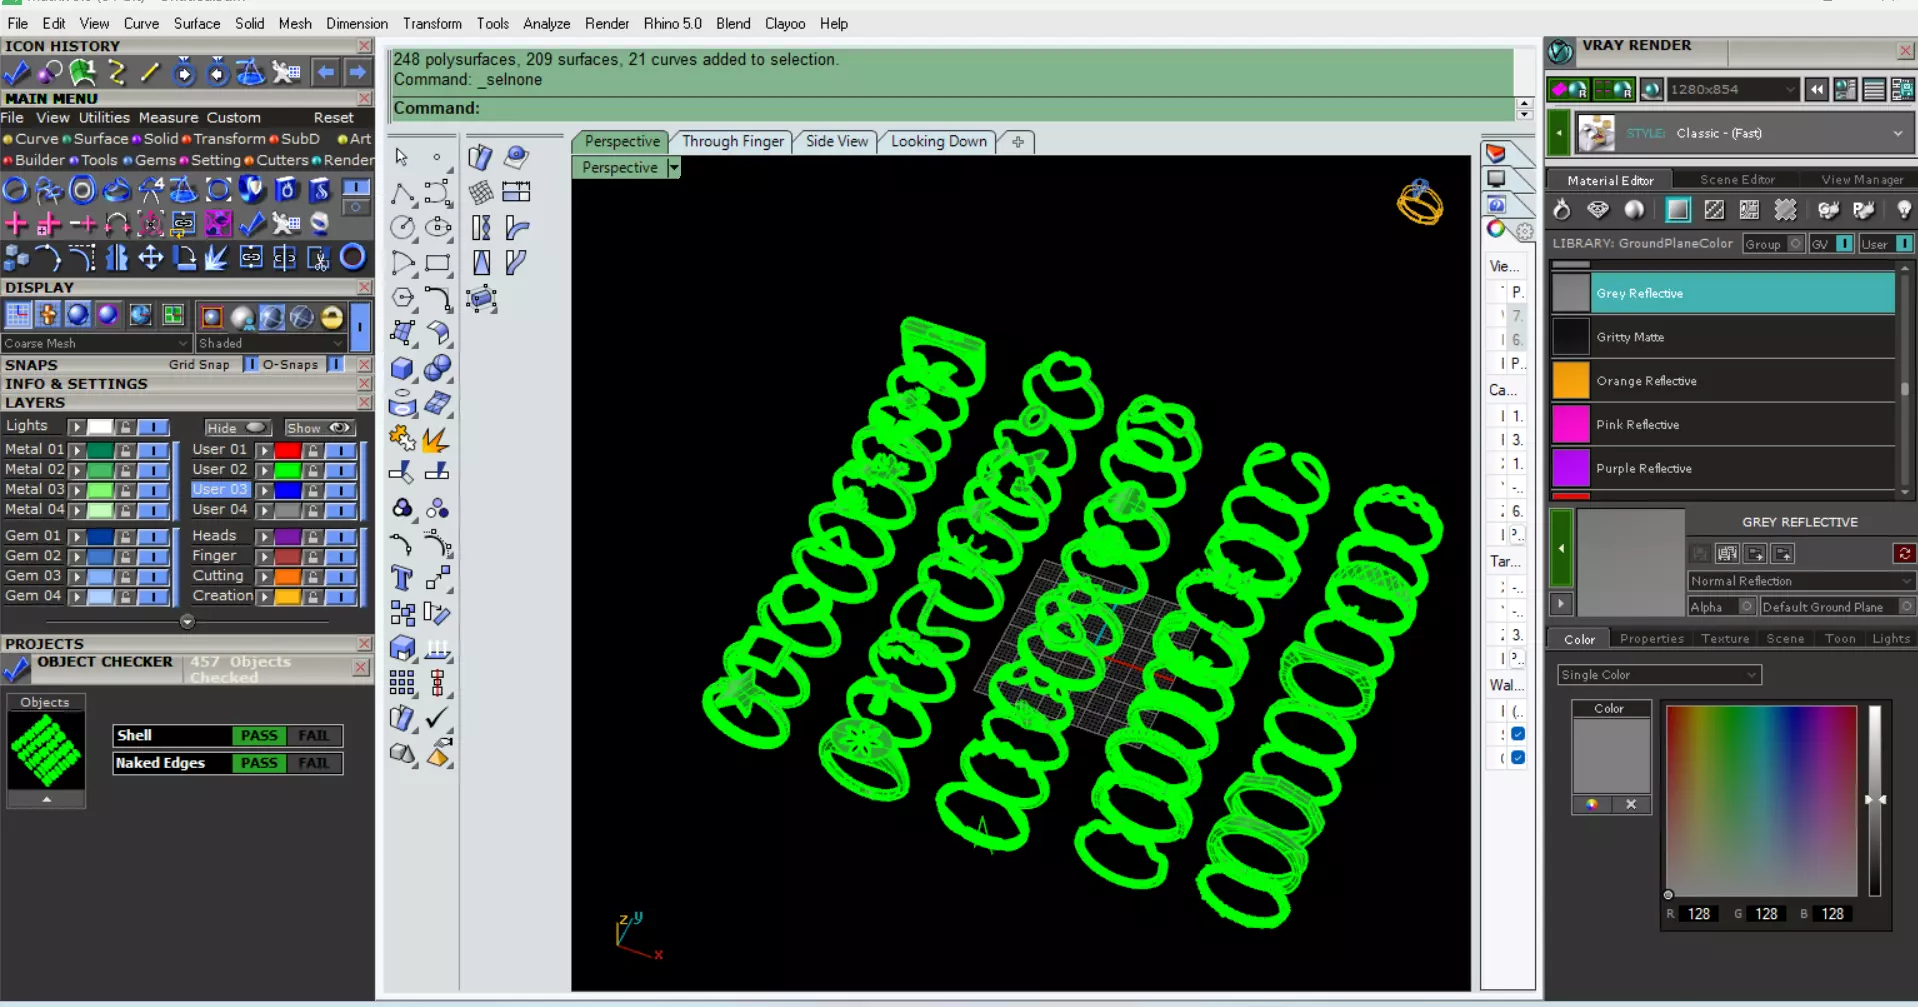Open the gem materials icon

(1598, 210)
